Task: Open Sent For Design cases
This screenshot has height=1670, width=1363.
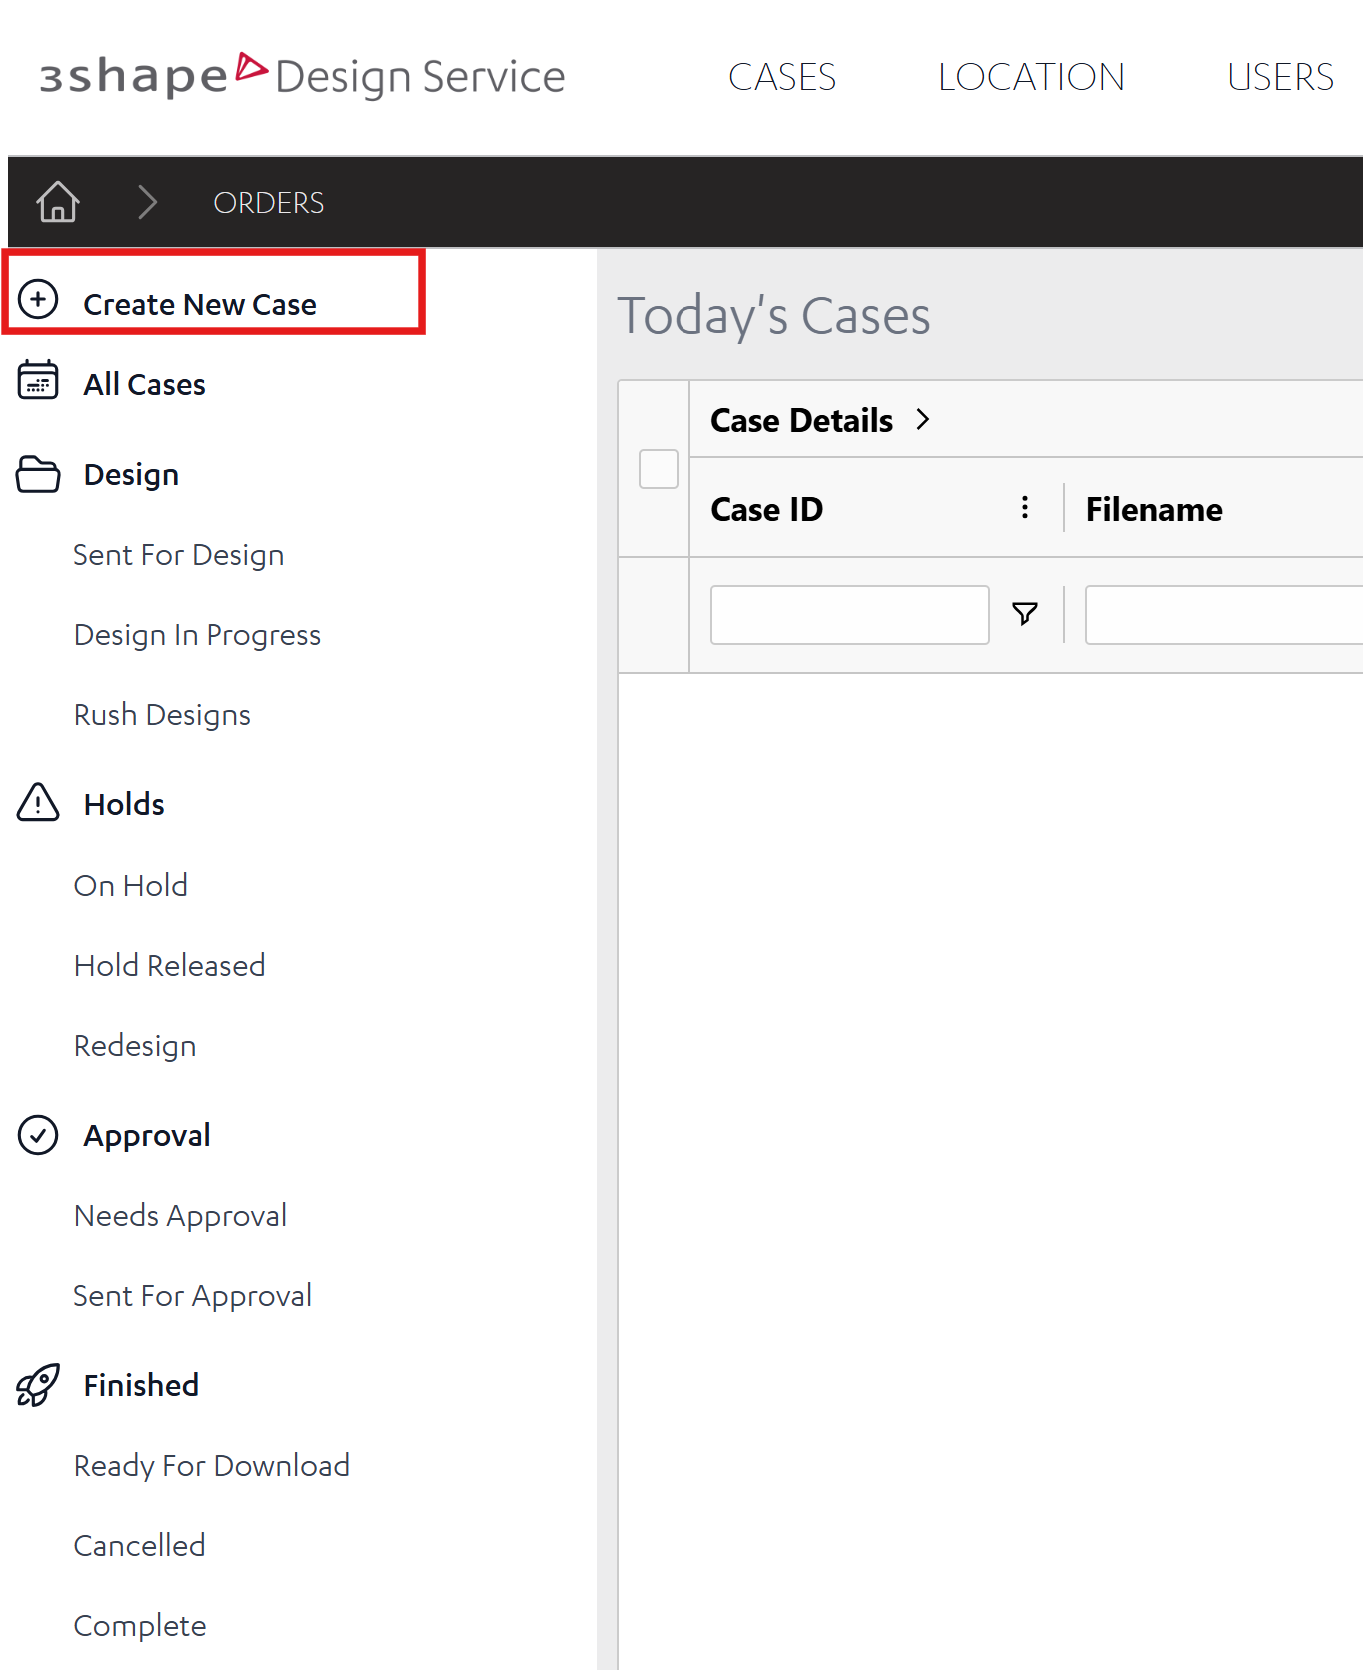Action: coord(179,555)
